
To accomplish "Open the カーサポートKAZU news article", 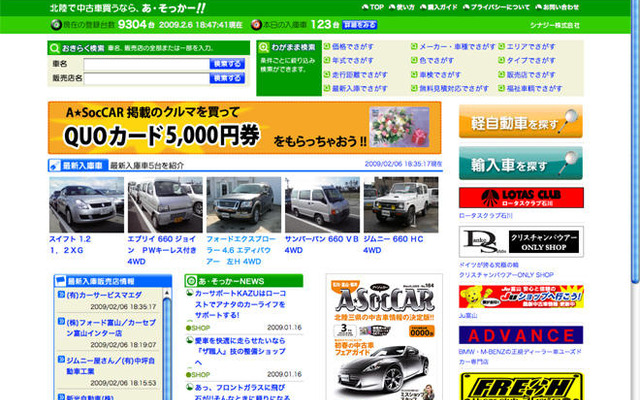I will point(240,304).
